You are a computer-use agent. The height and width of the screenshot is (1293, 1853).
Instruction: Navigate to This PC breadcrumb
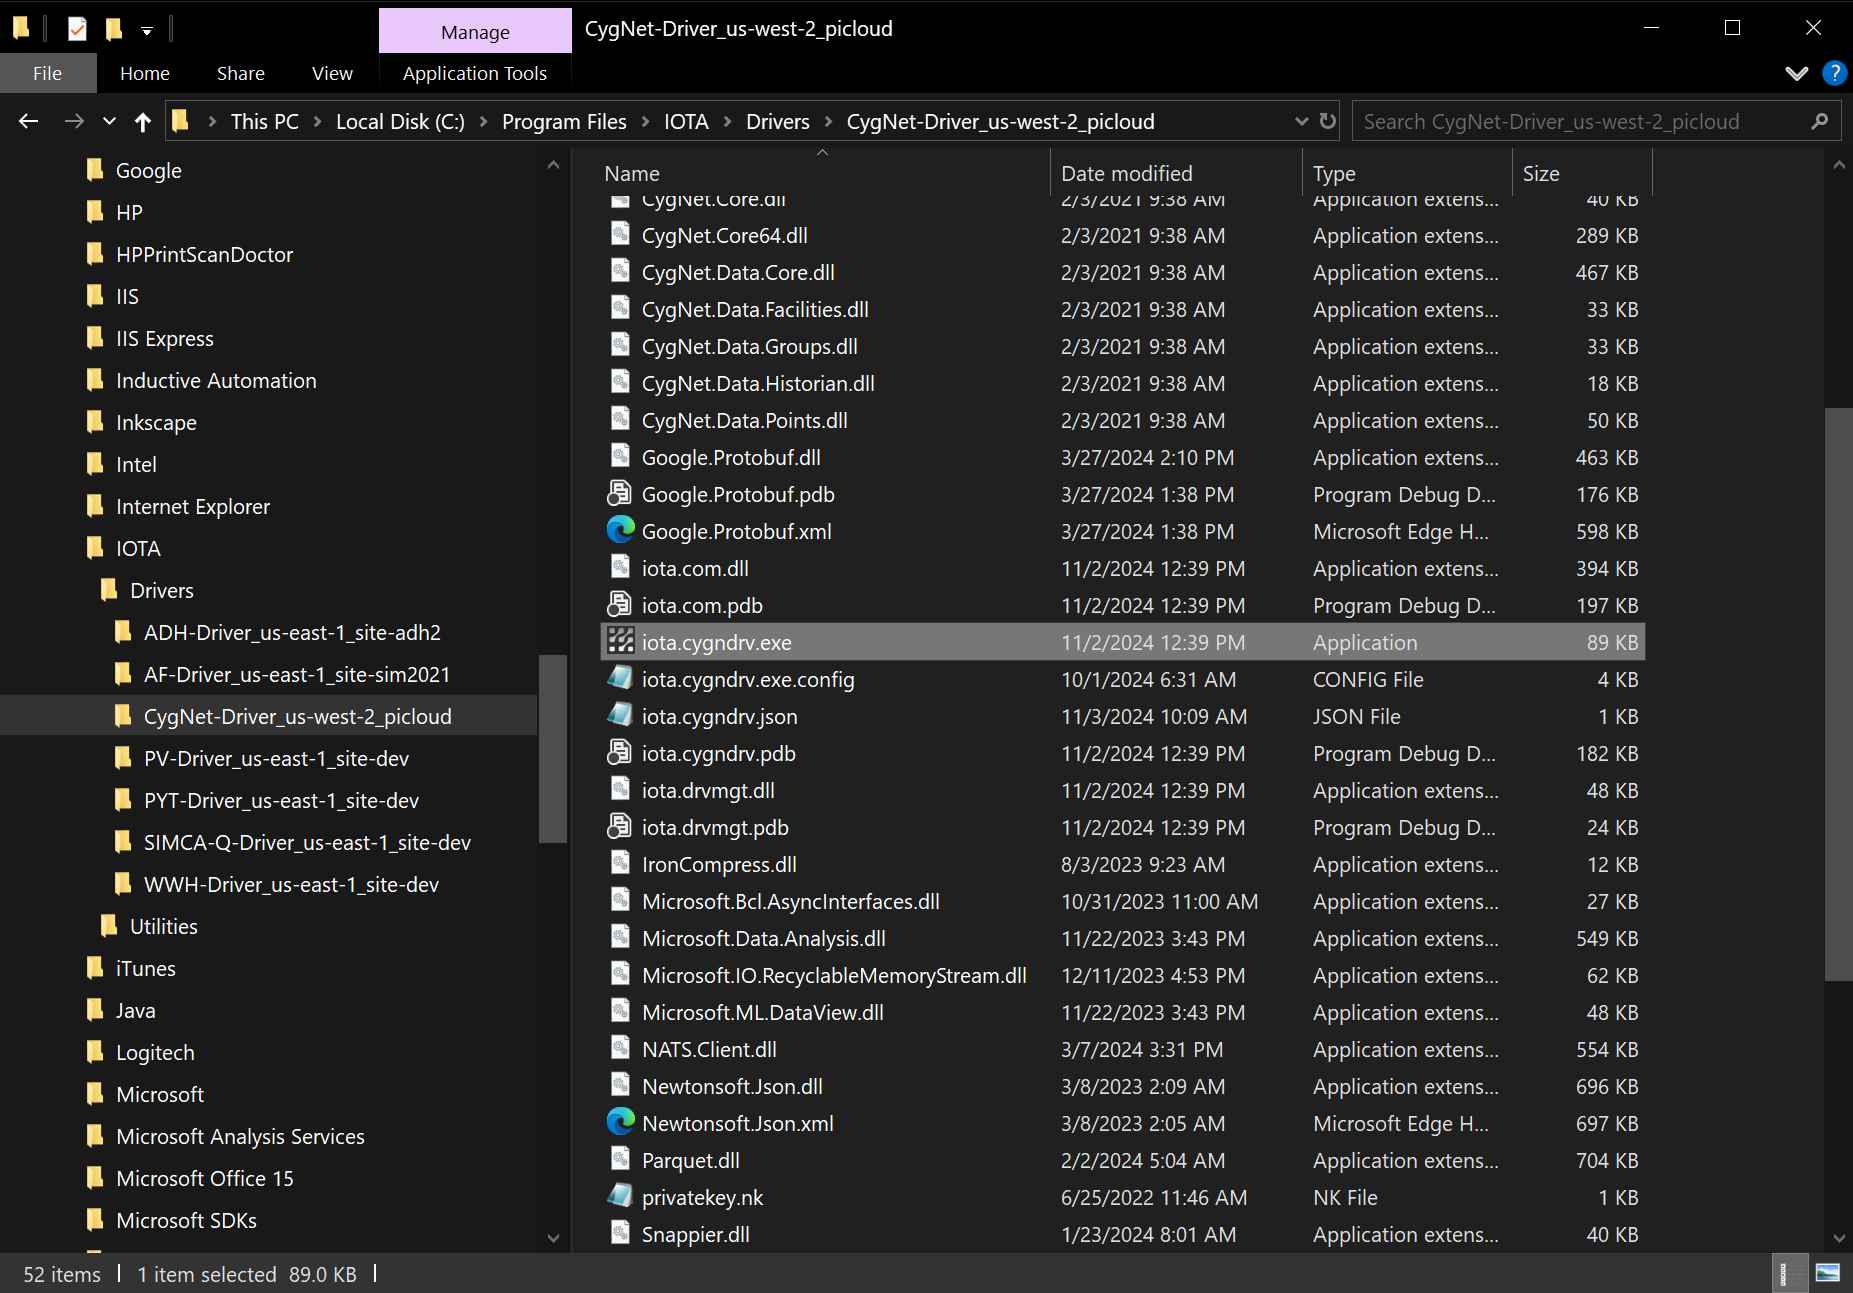point(265,121)
